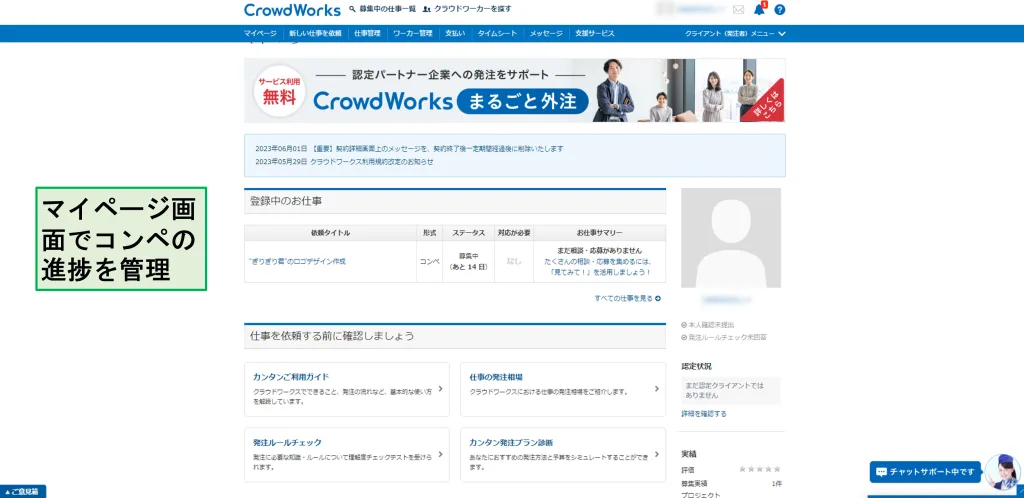Open 支援サービス menu item

coord(594,33)
